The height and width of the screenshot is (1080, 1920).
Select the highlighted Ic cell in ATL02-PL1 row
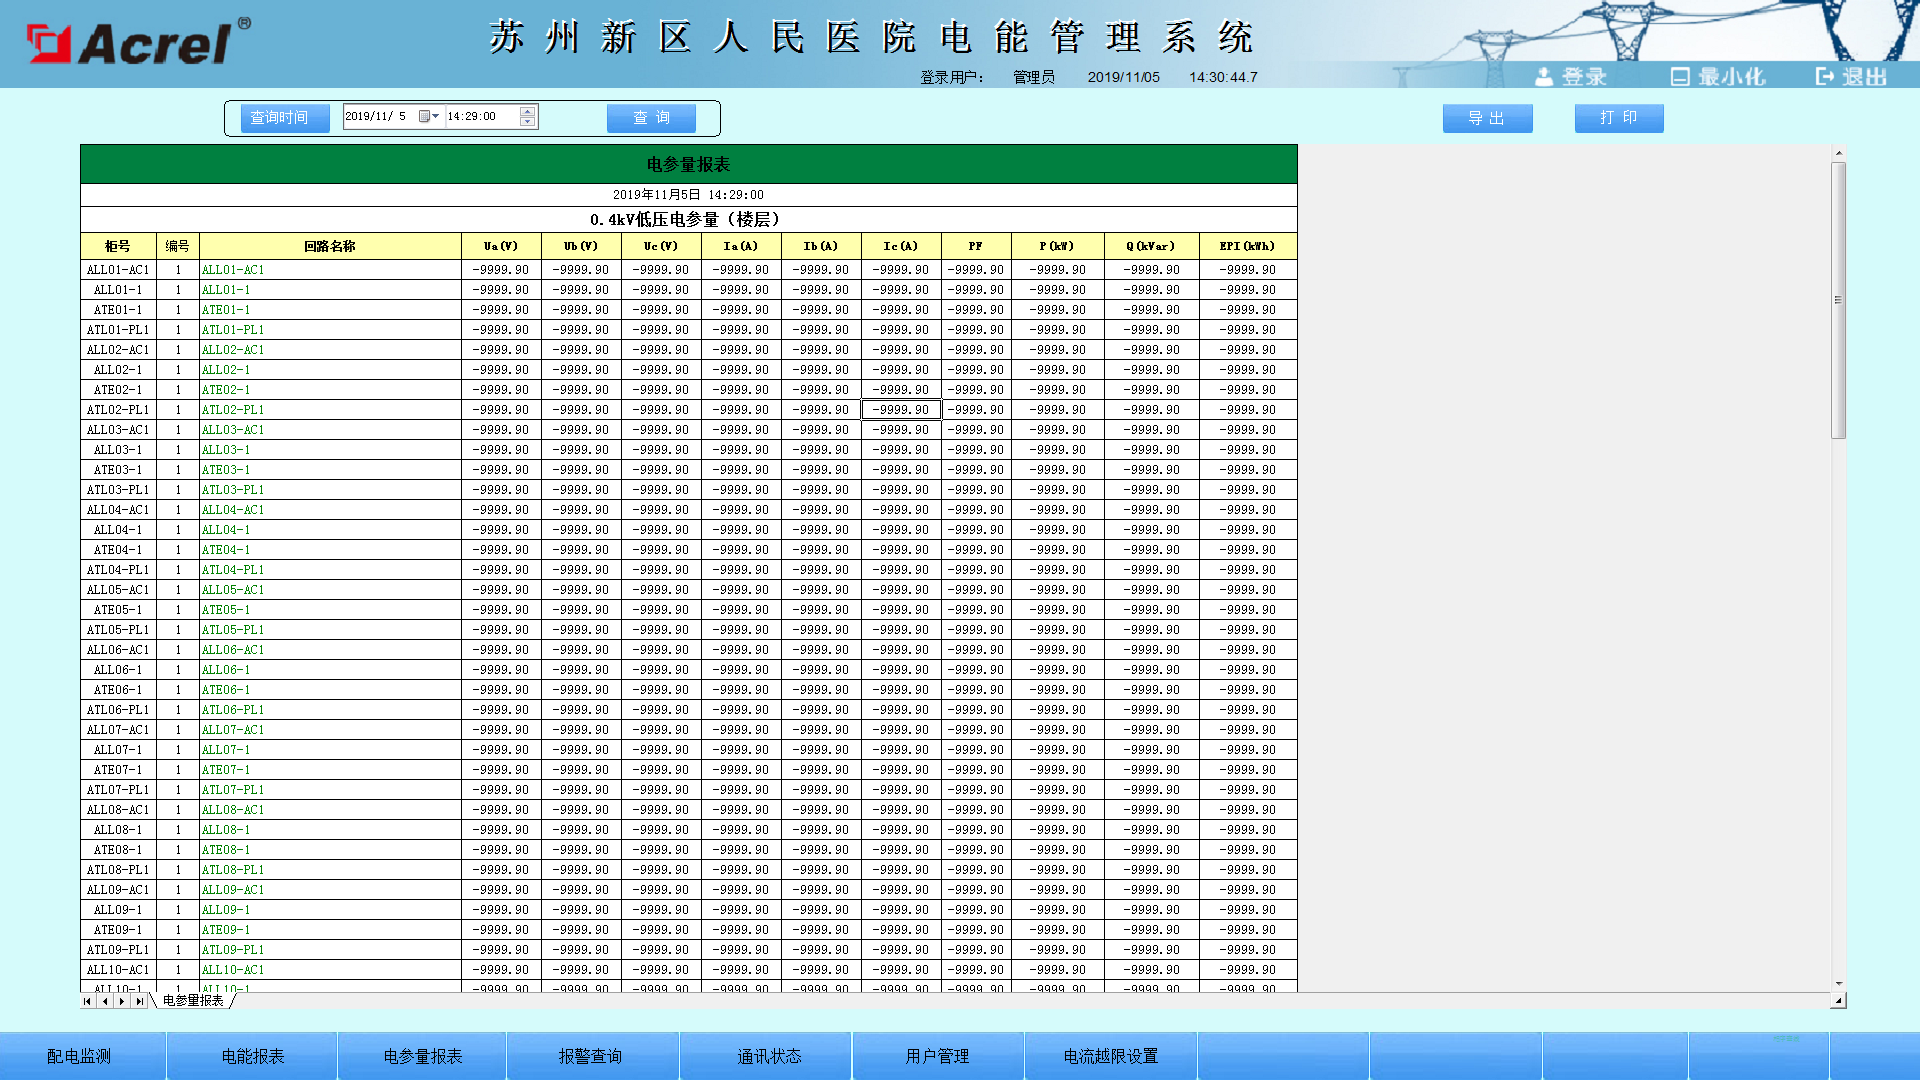[901, 410]
